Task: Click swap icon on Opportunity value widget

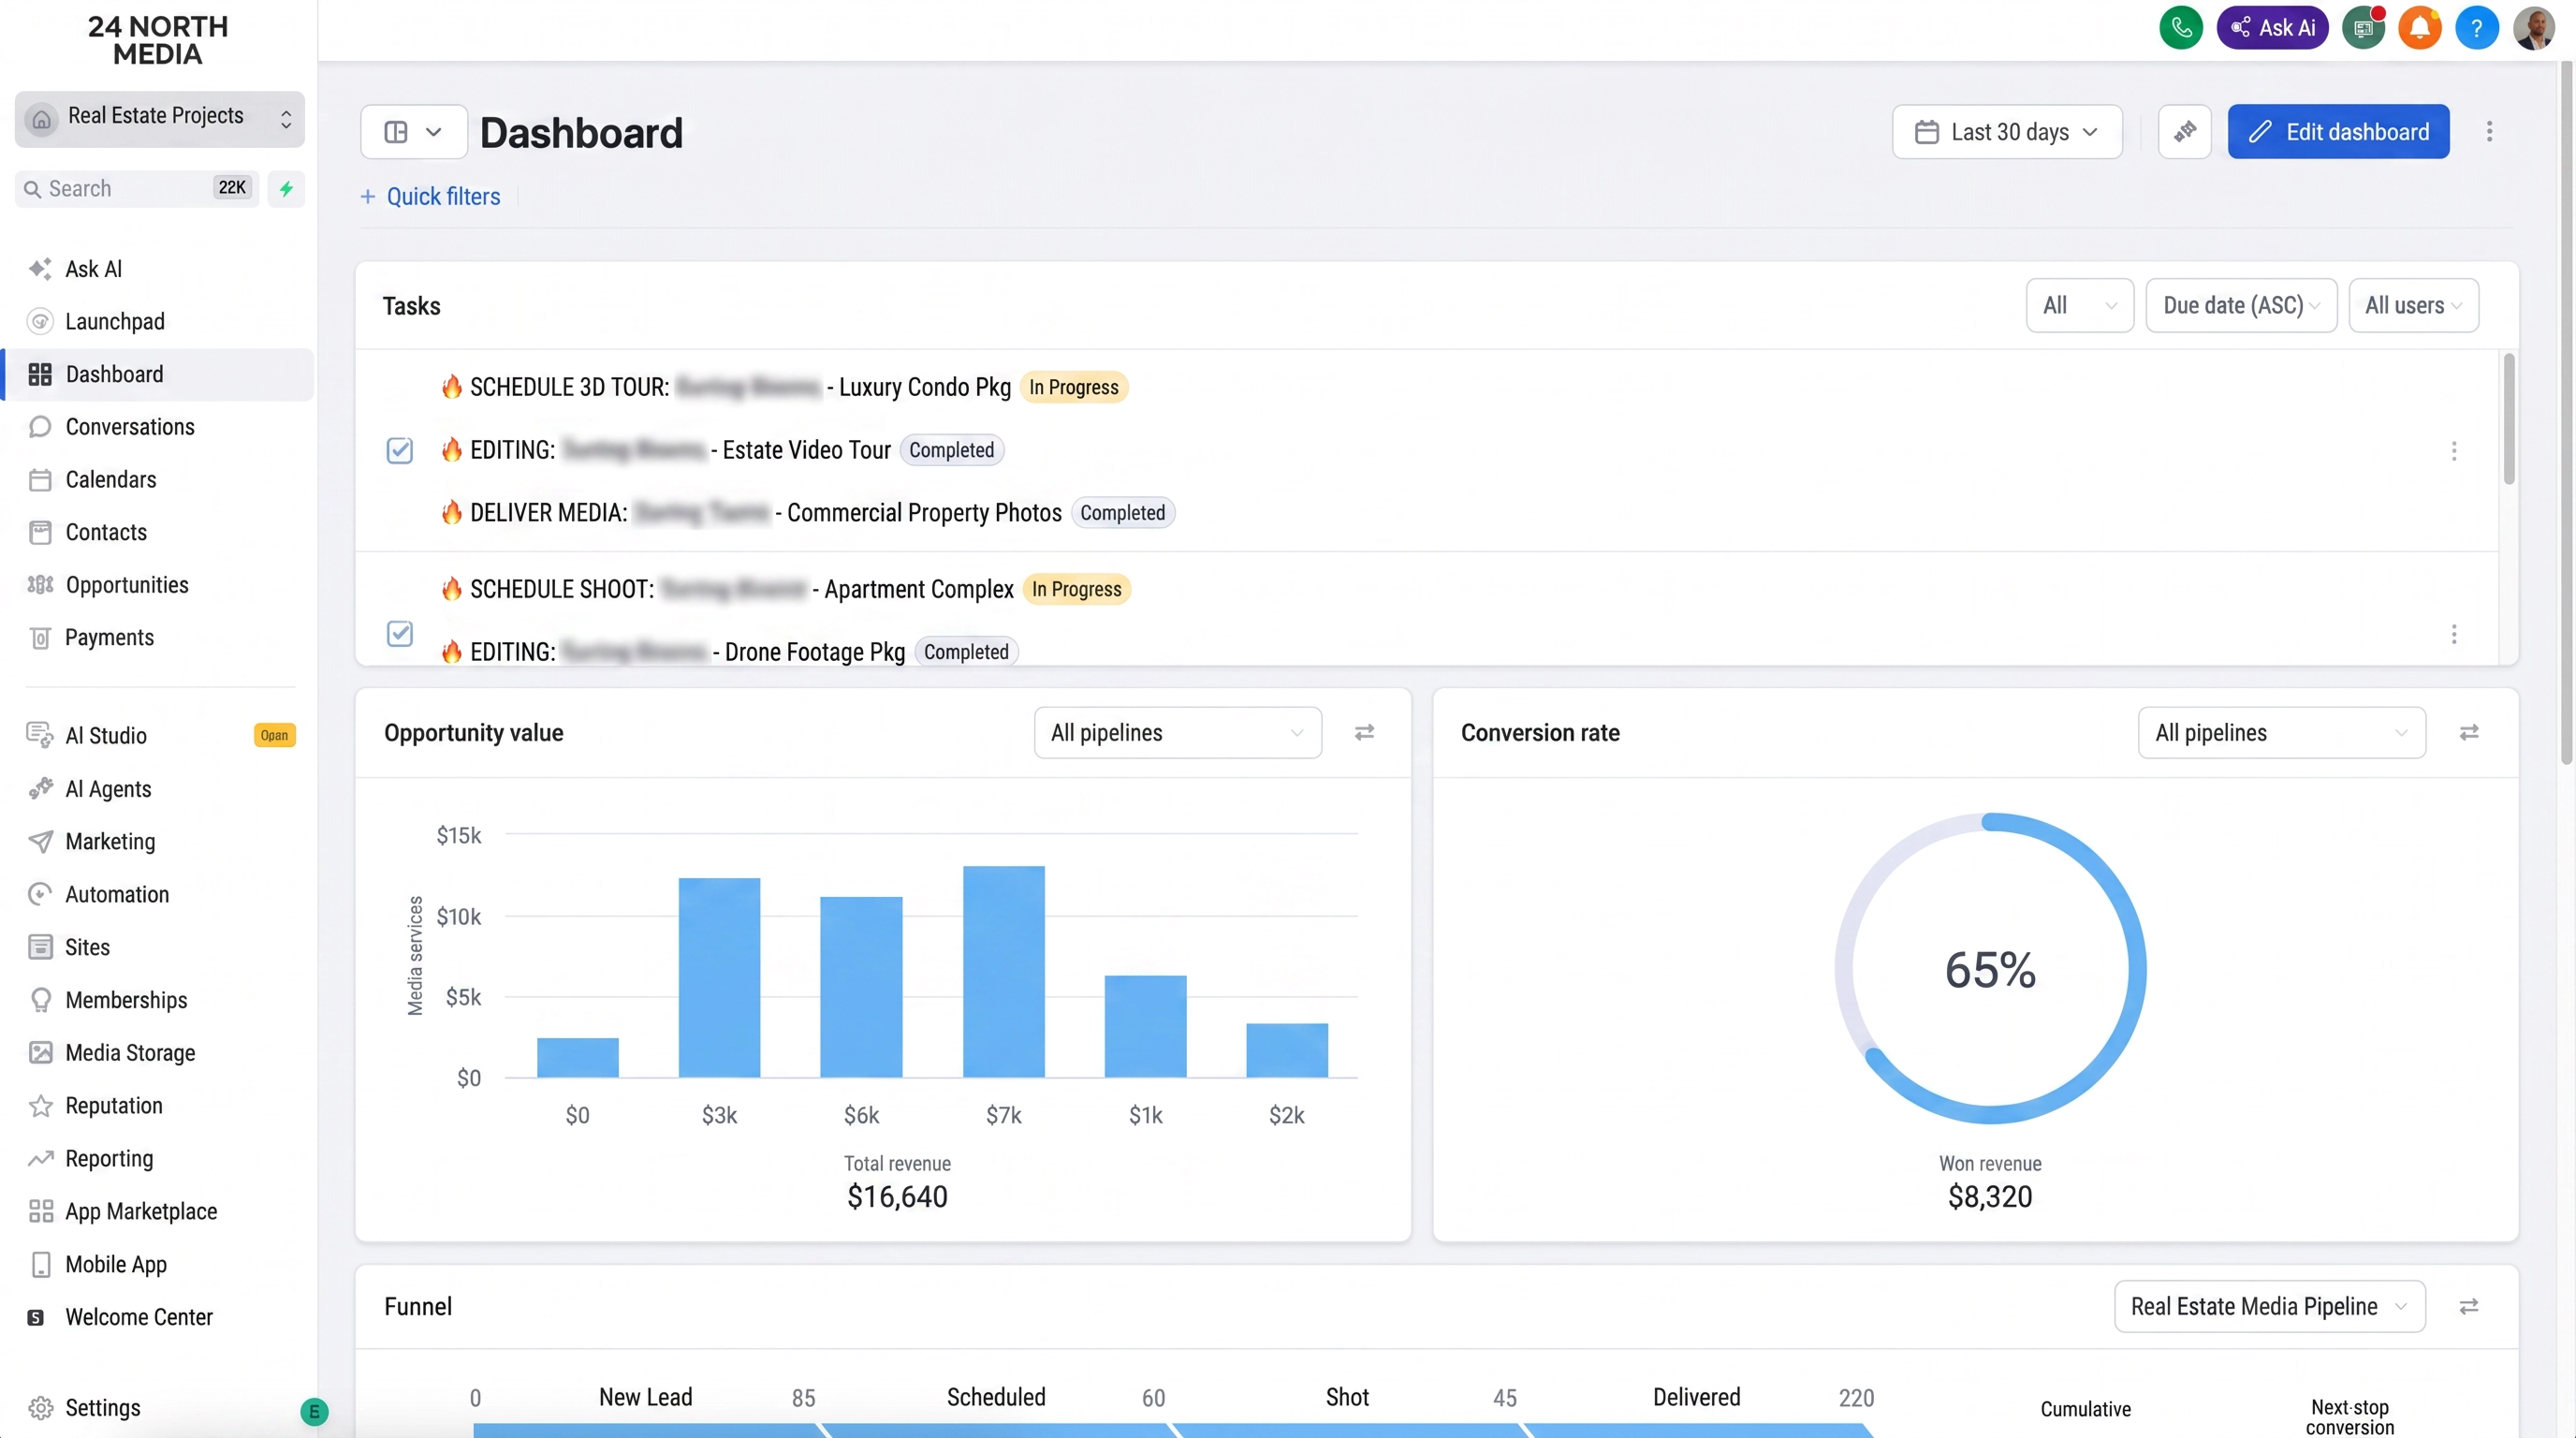Action: tap(1364, 733)
